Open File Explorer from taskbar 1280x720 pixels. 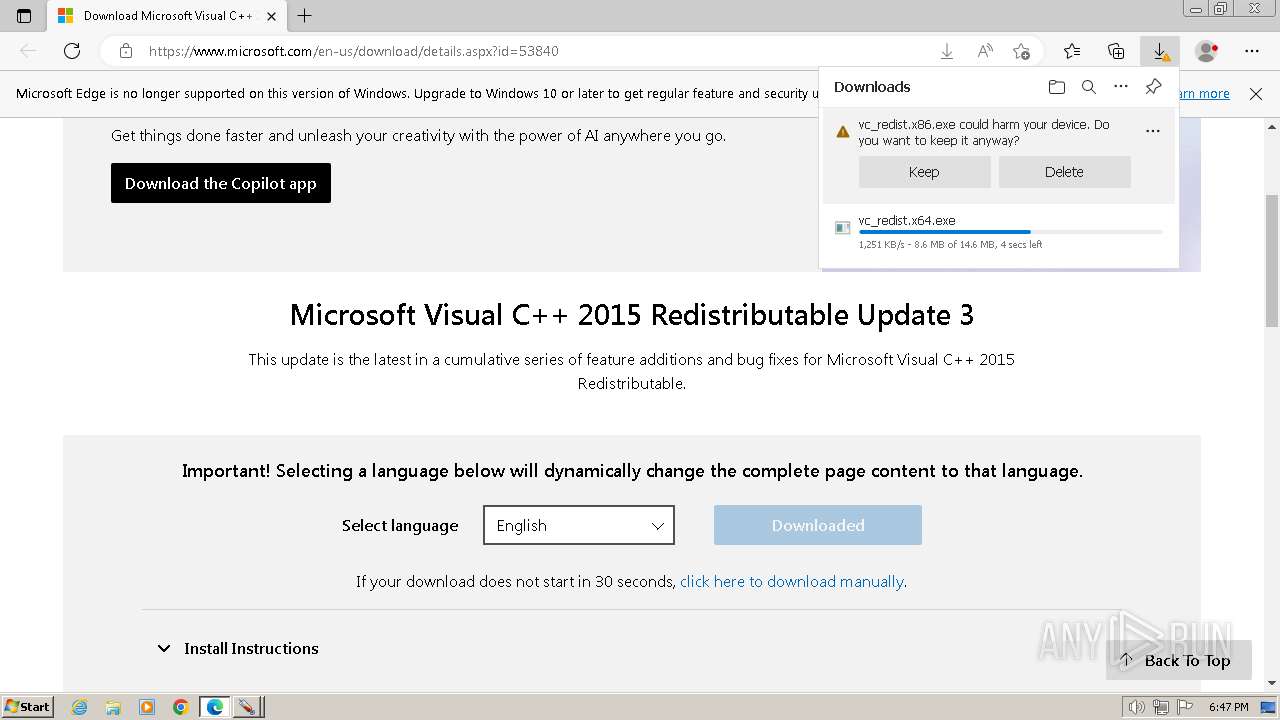tap(113, 707)
